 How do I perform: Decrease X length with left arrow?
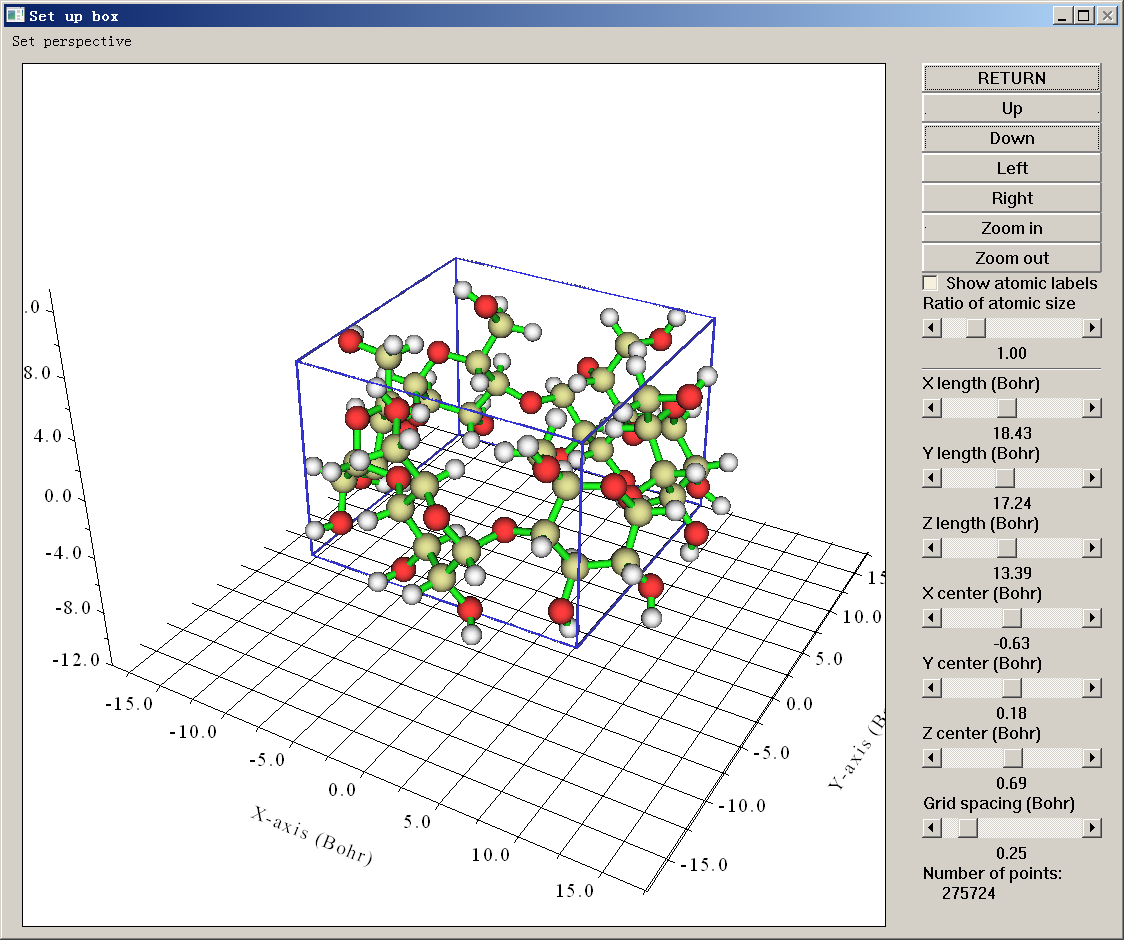932,408
